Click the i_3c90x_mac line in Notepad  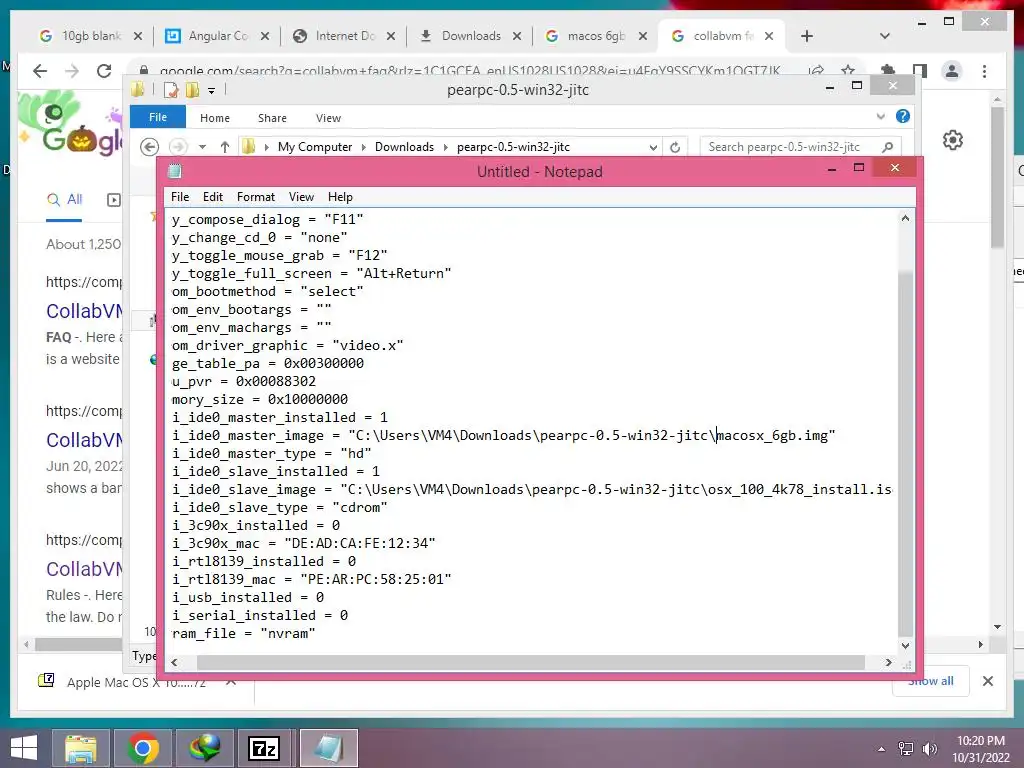[304, 543]
